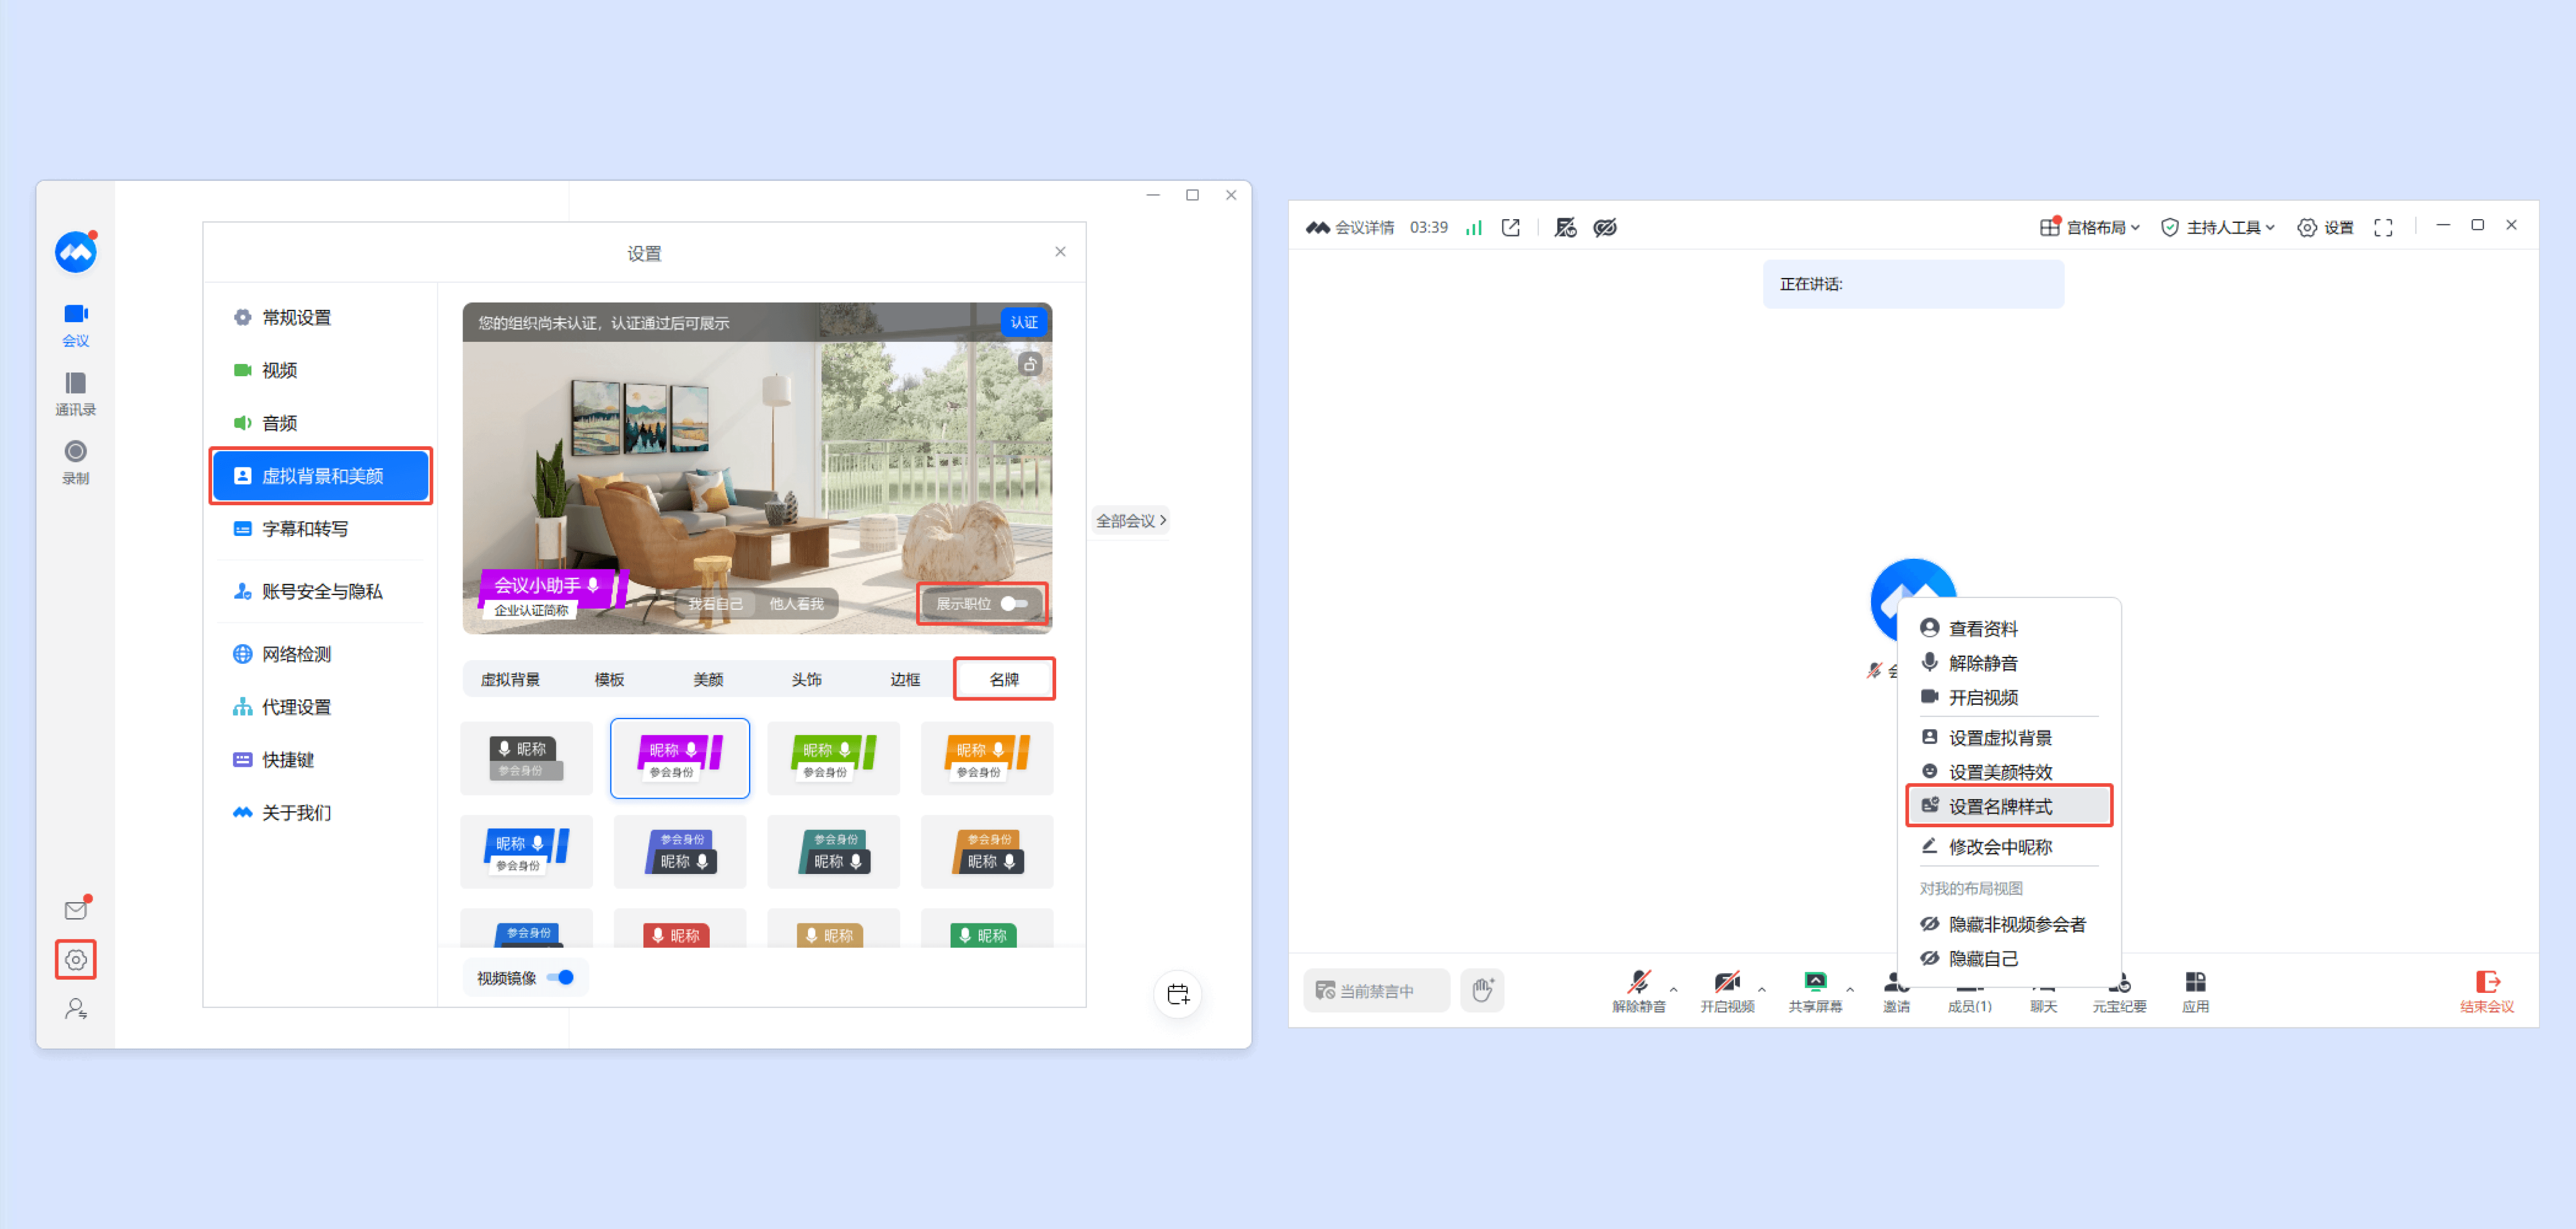Select the green slashed nameplate in first row
2576x1229 pixels.
833,758
